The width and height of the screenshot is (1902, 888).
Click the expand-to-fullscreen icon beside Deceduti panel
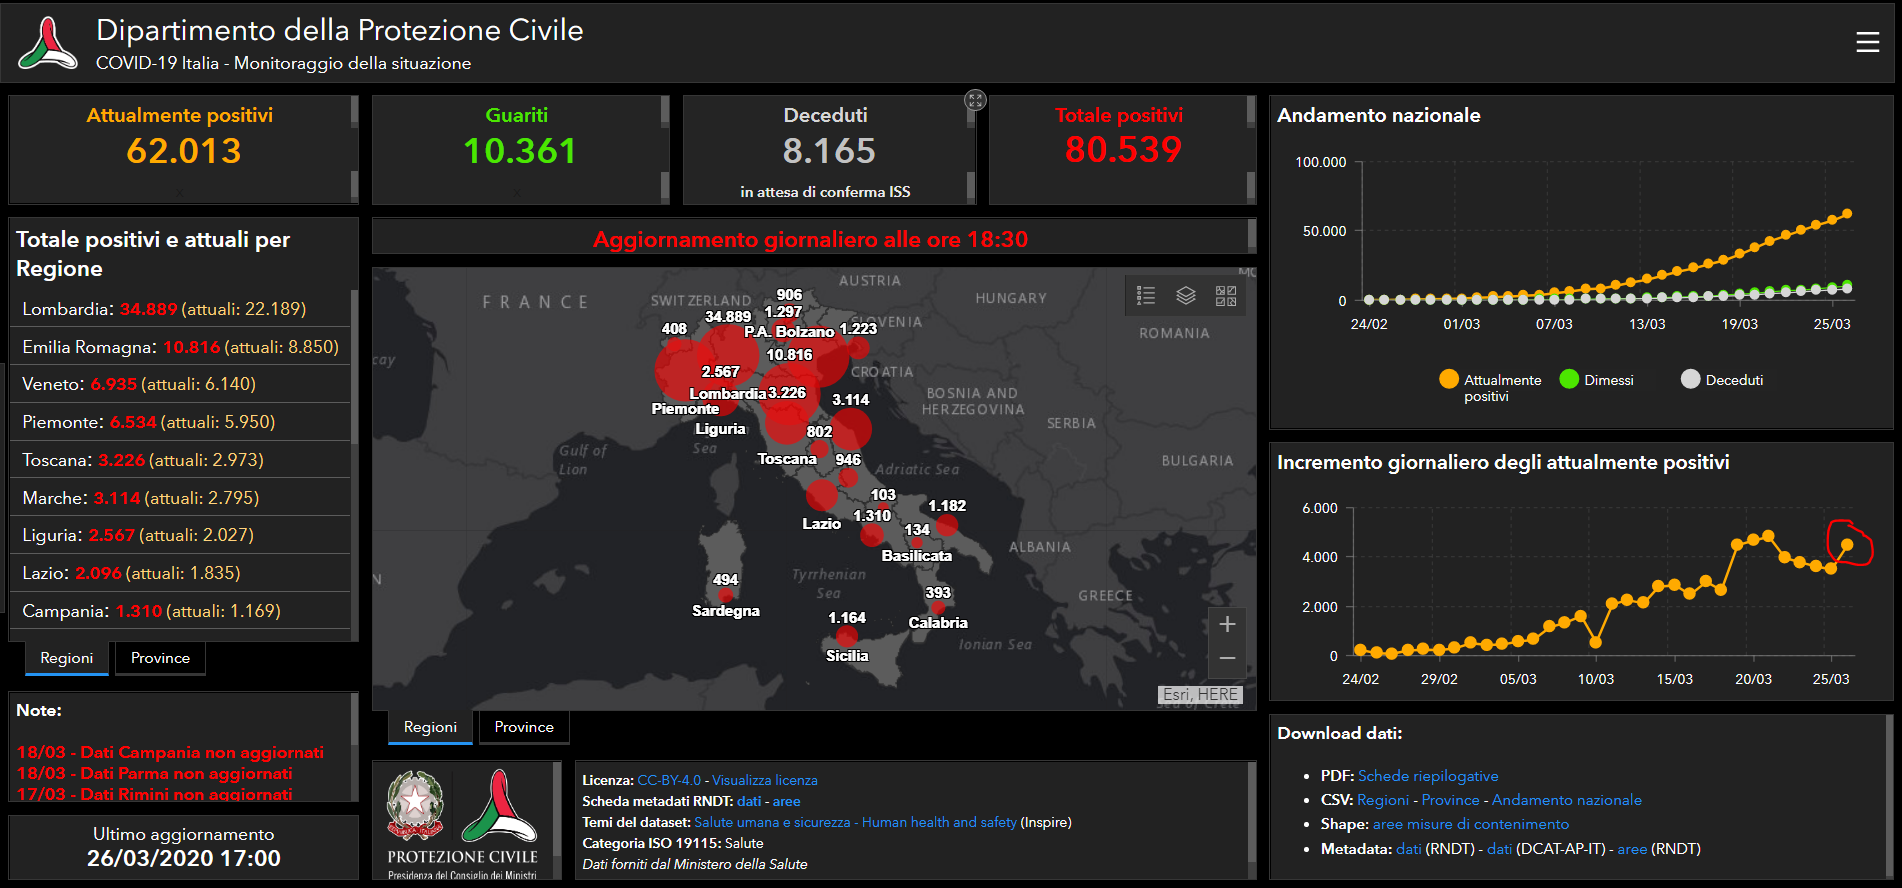(975, 100)
